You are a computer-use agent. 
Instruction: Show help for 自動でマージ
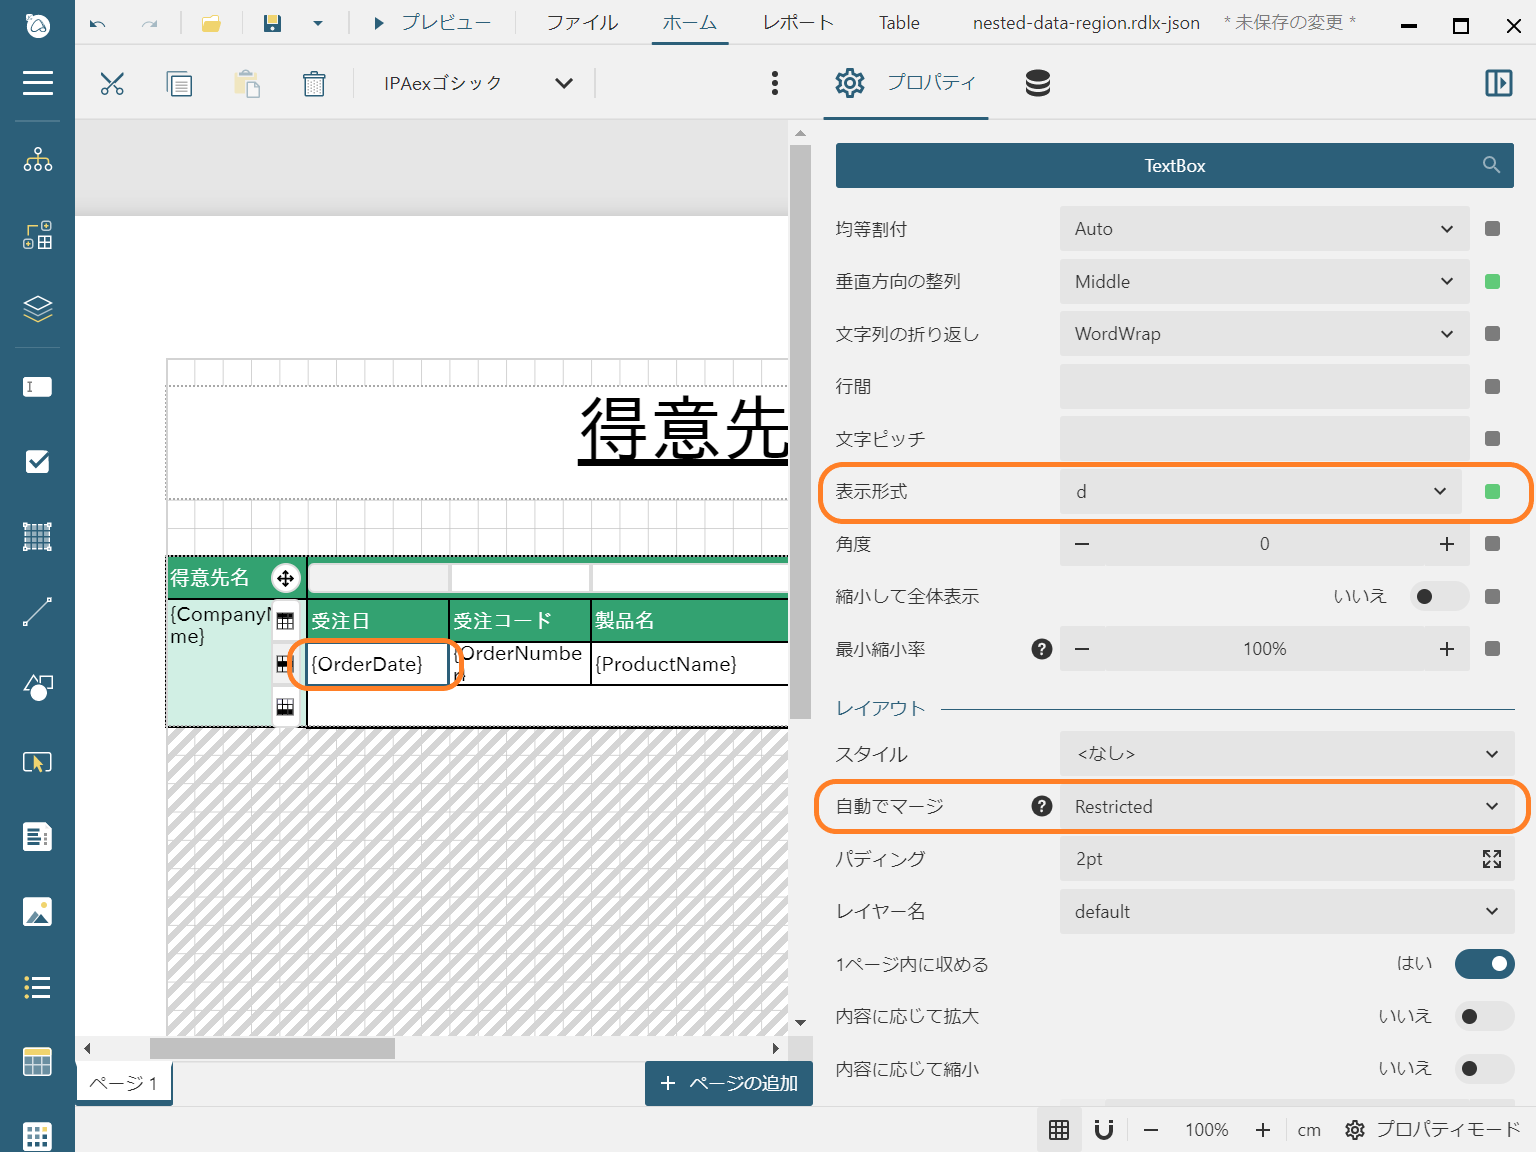[x=1041, y=807]
